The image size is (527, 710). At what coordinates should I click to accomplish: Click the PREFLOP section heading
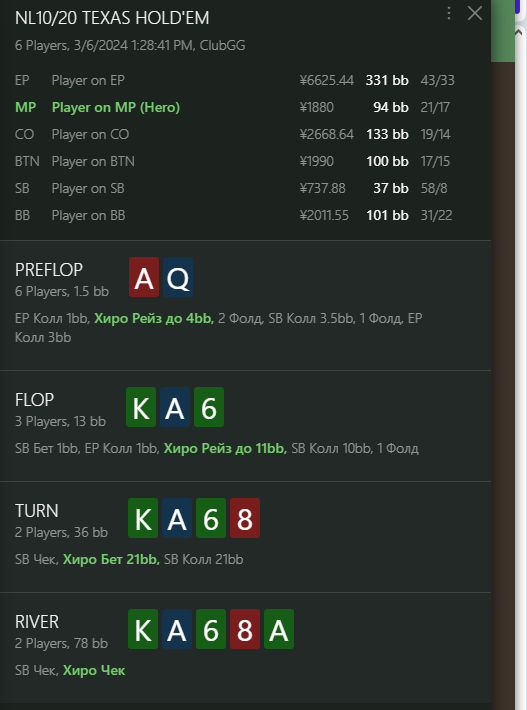pyautogui.click(x=49, y=270)
